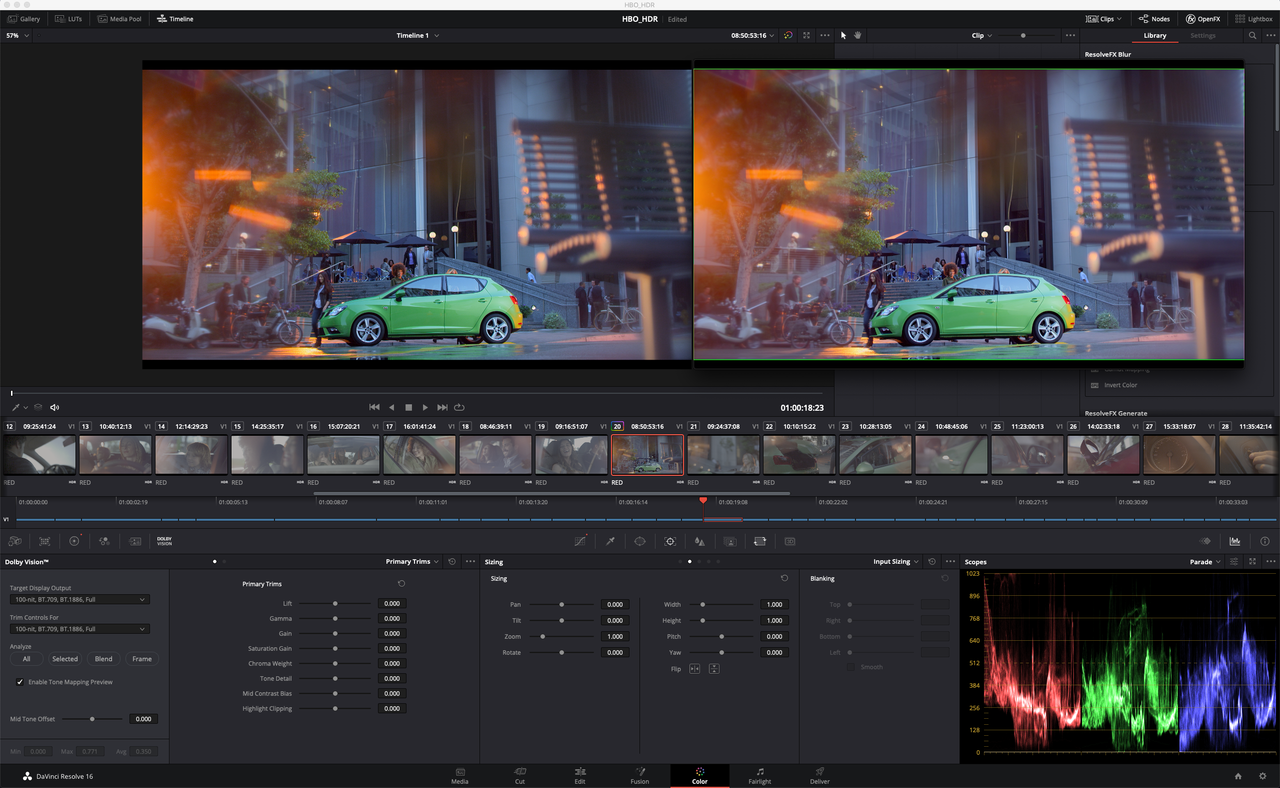The width and height of the screenshot is (1280, 788).
Task: Open the Key palette icon
Action: pyautogui.click(x=730, y=541)
